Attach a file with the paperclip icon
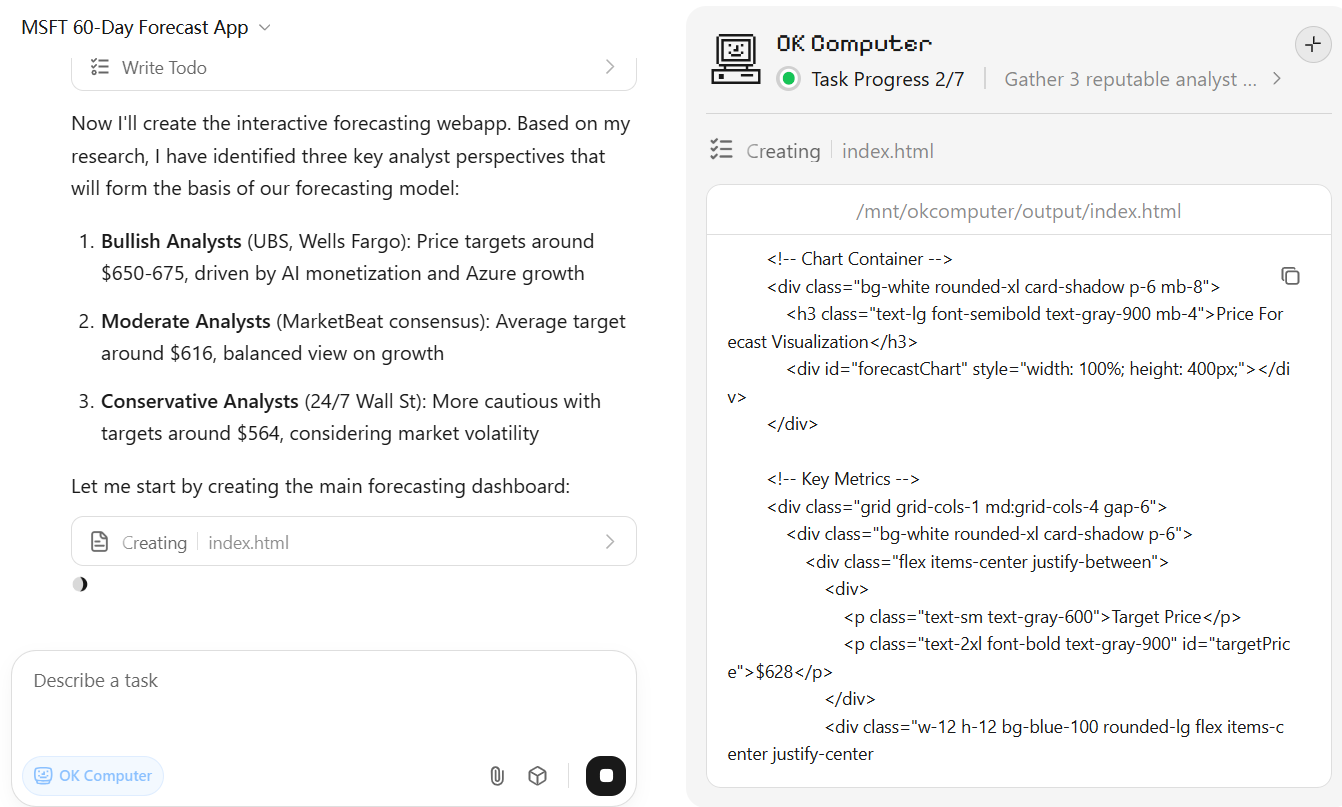Screen dimensions: 1342x807 497,776
